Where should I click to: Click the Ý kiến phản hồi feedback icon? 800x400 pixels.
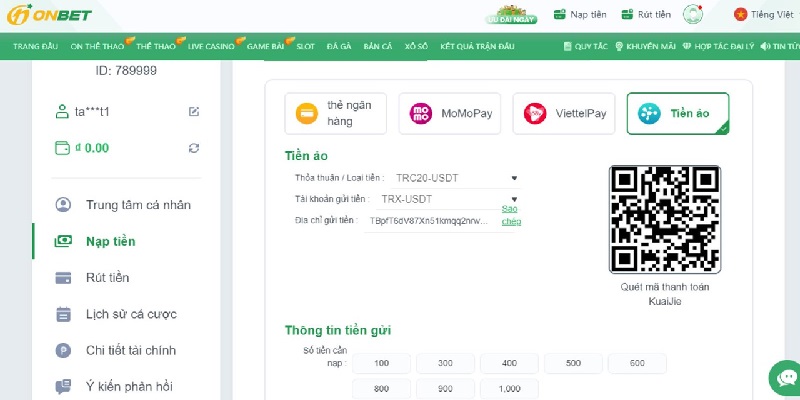[x=63, y=386]
